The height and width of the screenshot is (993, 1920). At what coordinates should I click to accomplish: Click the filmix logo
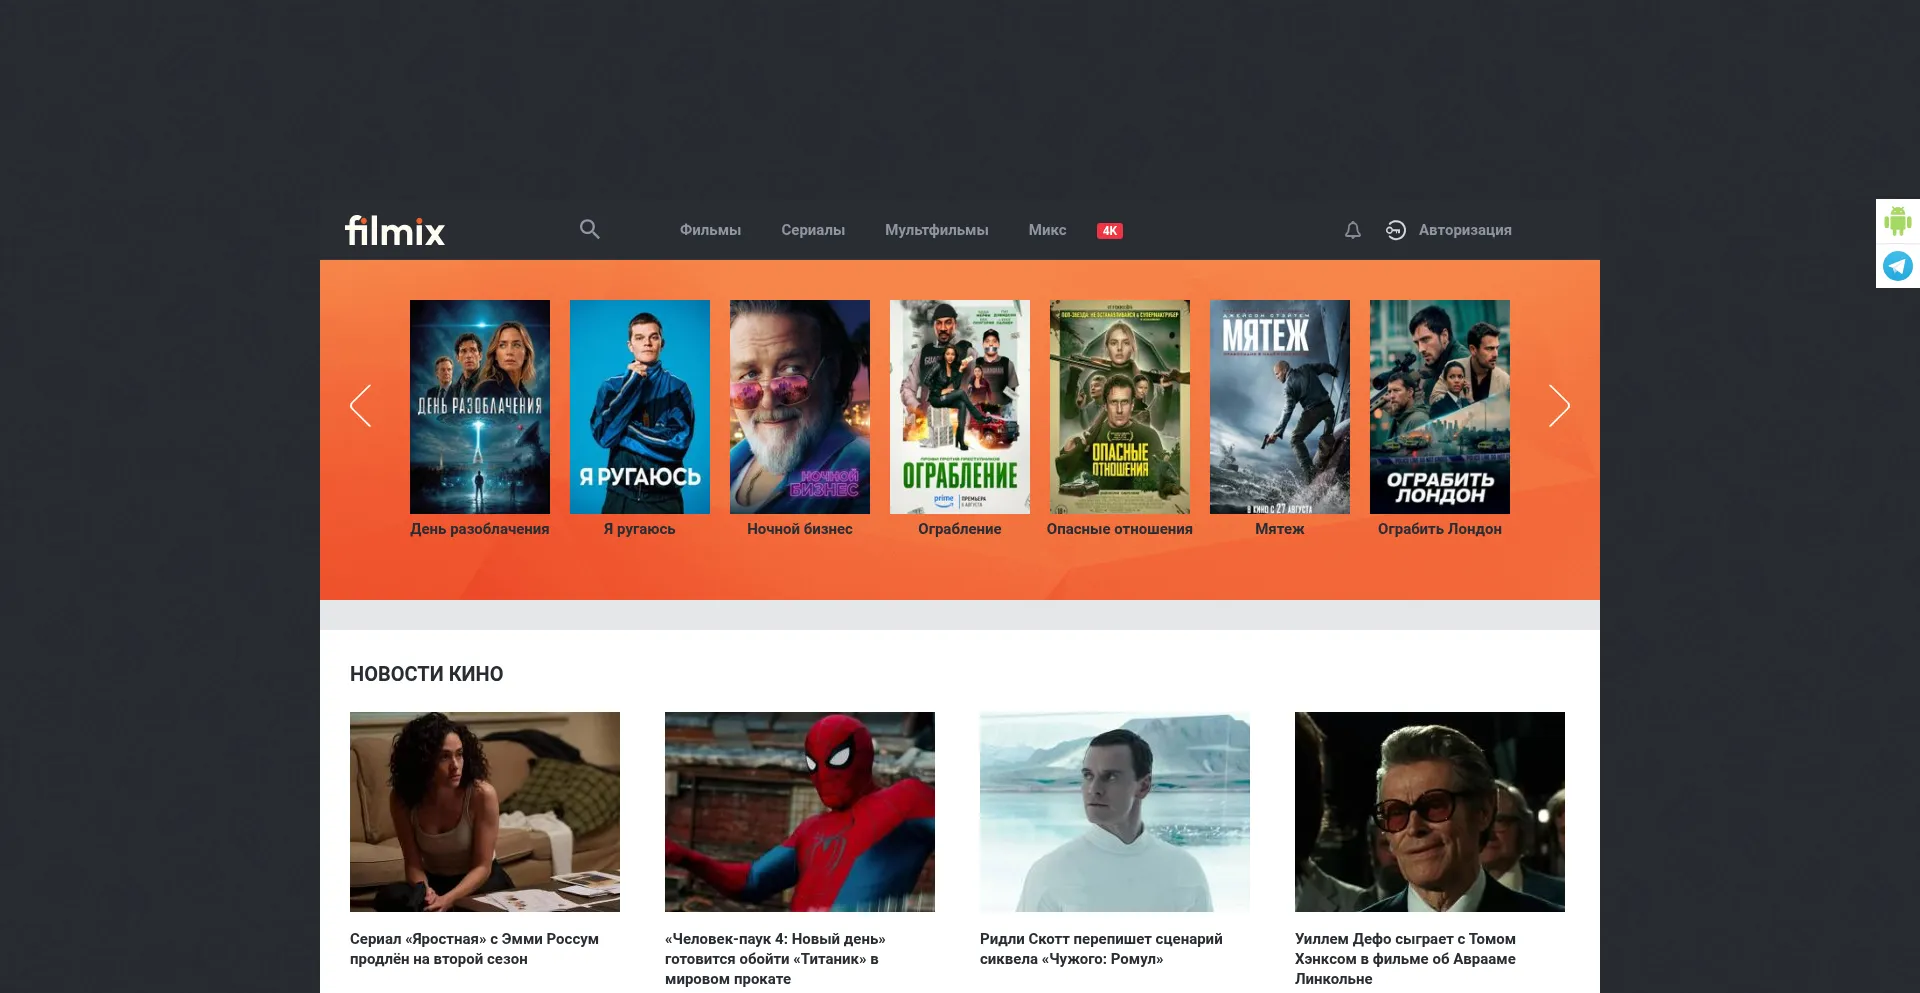tap(395, 231)
